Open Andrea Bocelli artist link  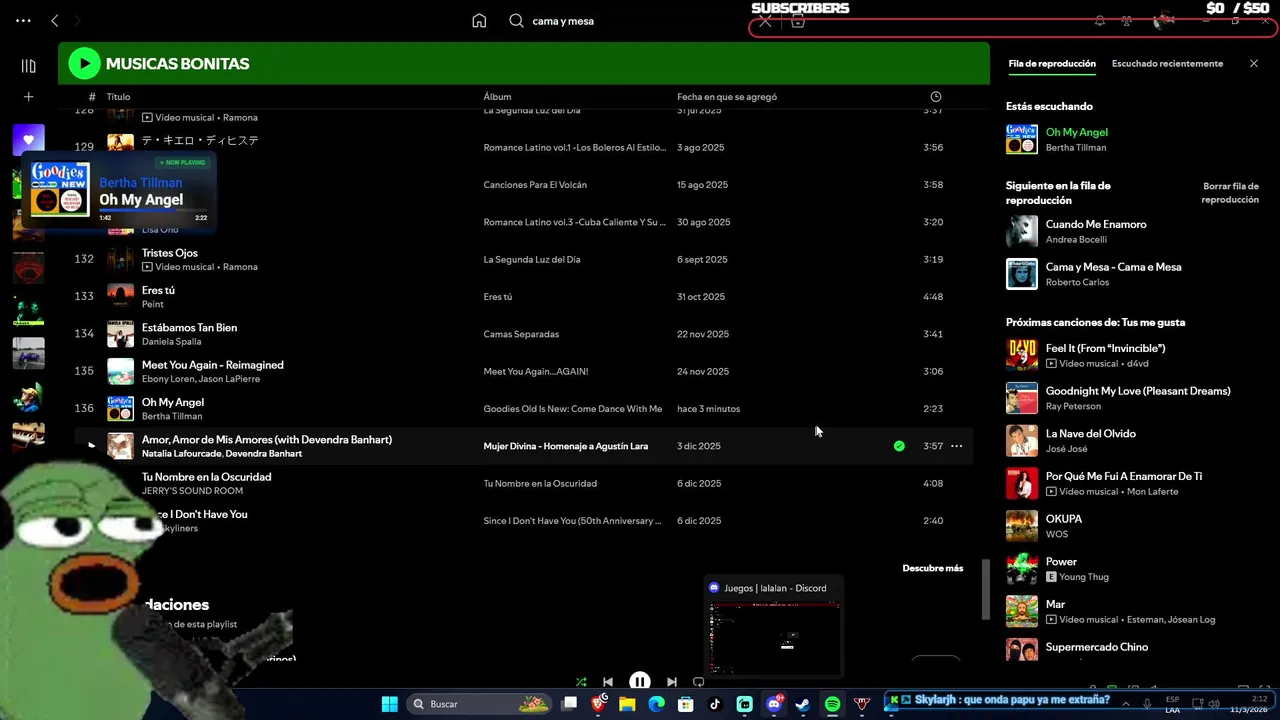1076,240
